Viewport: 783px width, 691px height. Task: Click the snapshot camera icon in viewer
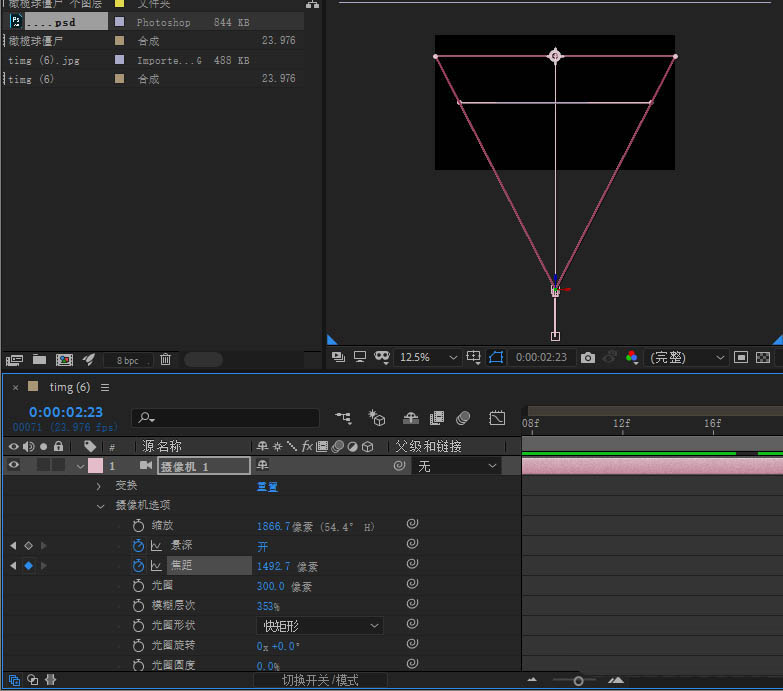[x=588, y=357]
